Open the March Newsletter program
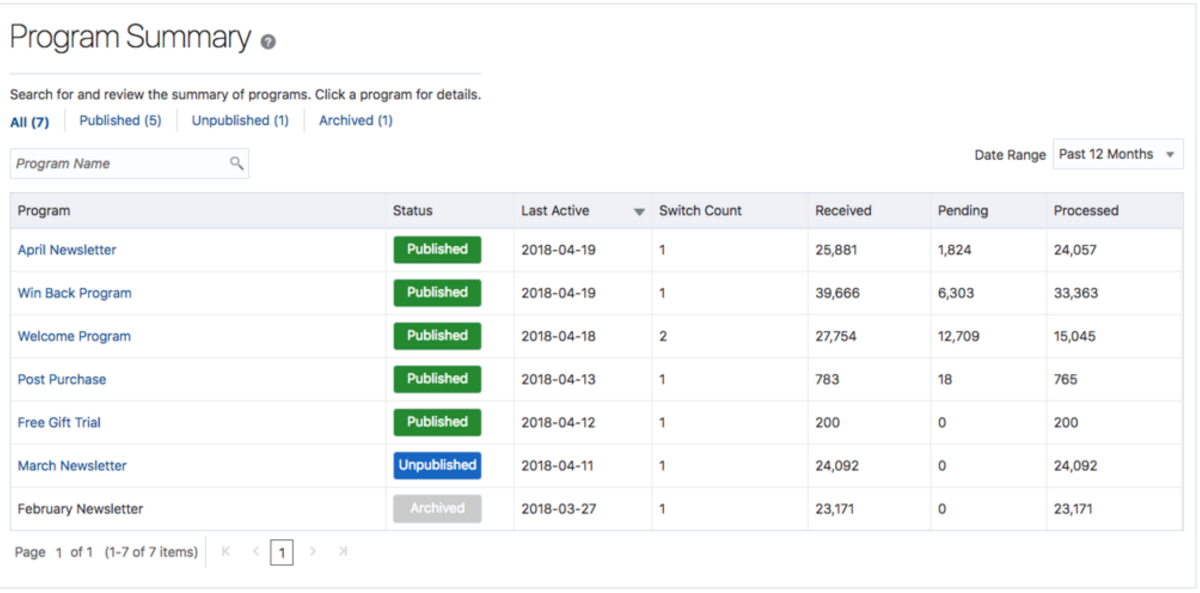The image size is (1200, 593). [x=72, y=466]
